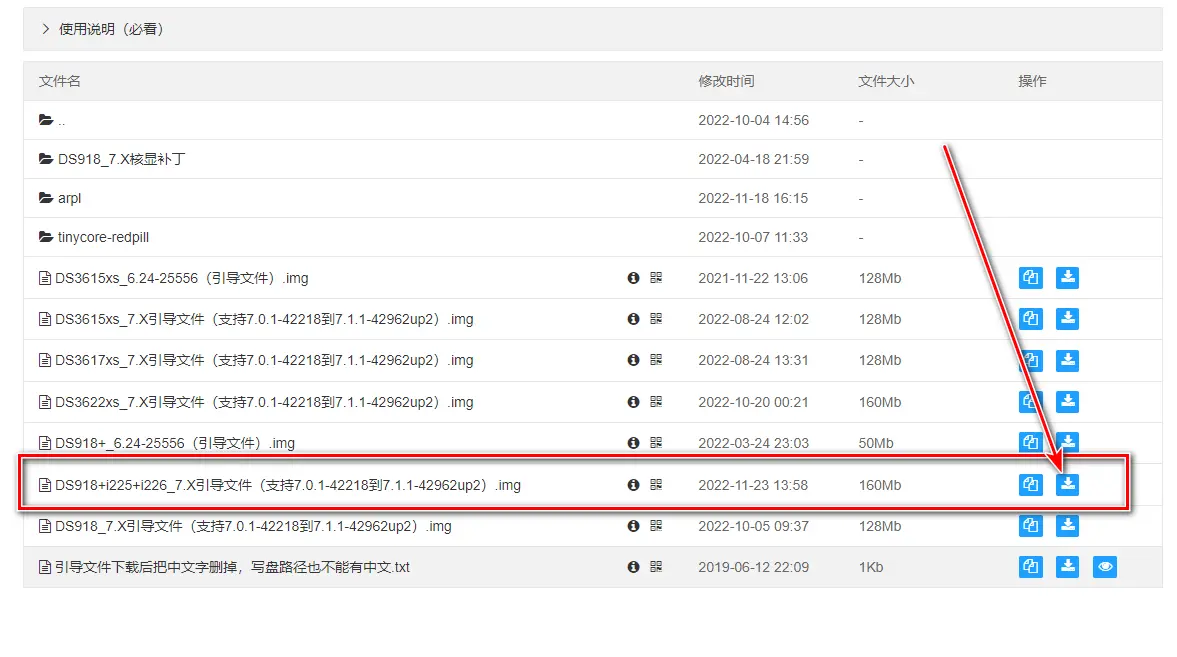Show QR code for DS3615xs_7.X引导文件
Viewport: 1177px width, 657px height.
coord(656,319)
